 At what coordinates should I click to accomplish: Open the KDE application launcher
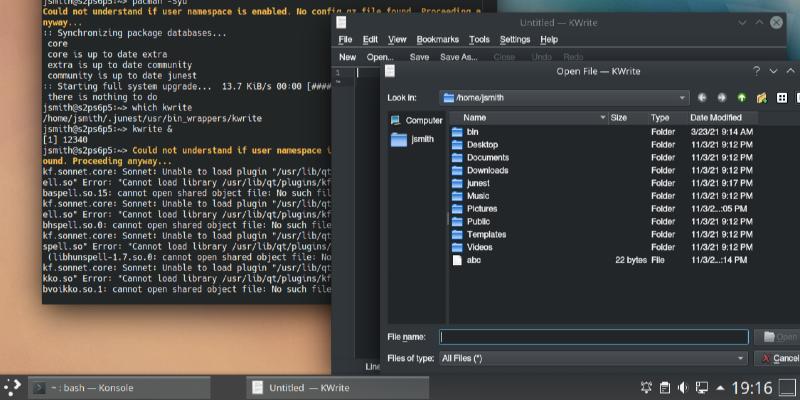coord(12,387)
